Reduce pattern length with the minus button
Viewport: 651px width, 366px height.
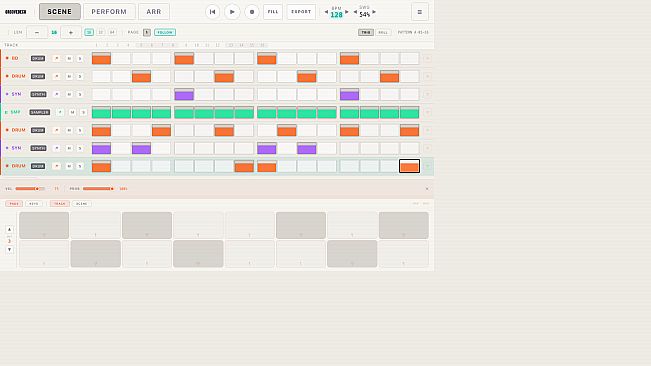(37, 32)
